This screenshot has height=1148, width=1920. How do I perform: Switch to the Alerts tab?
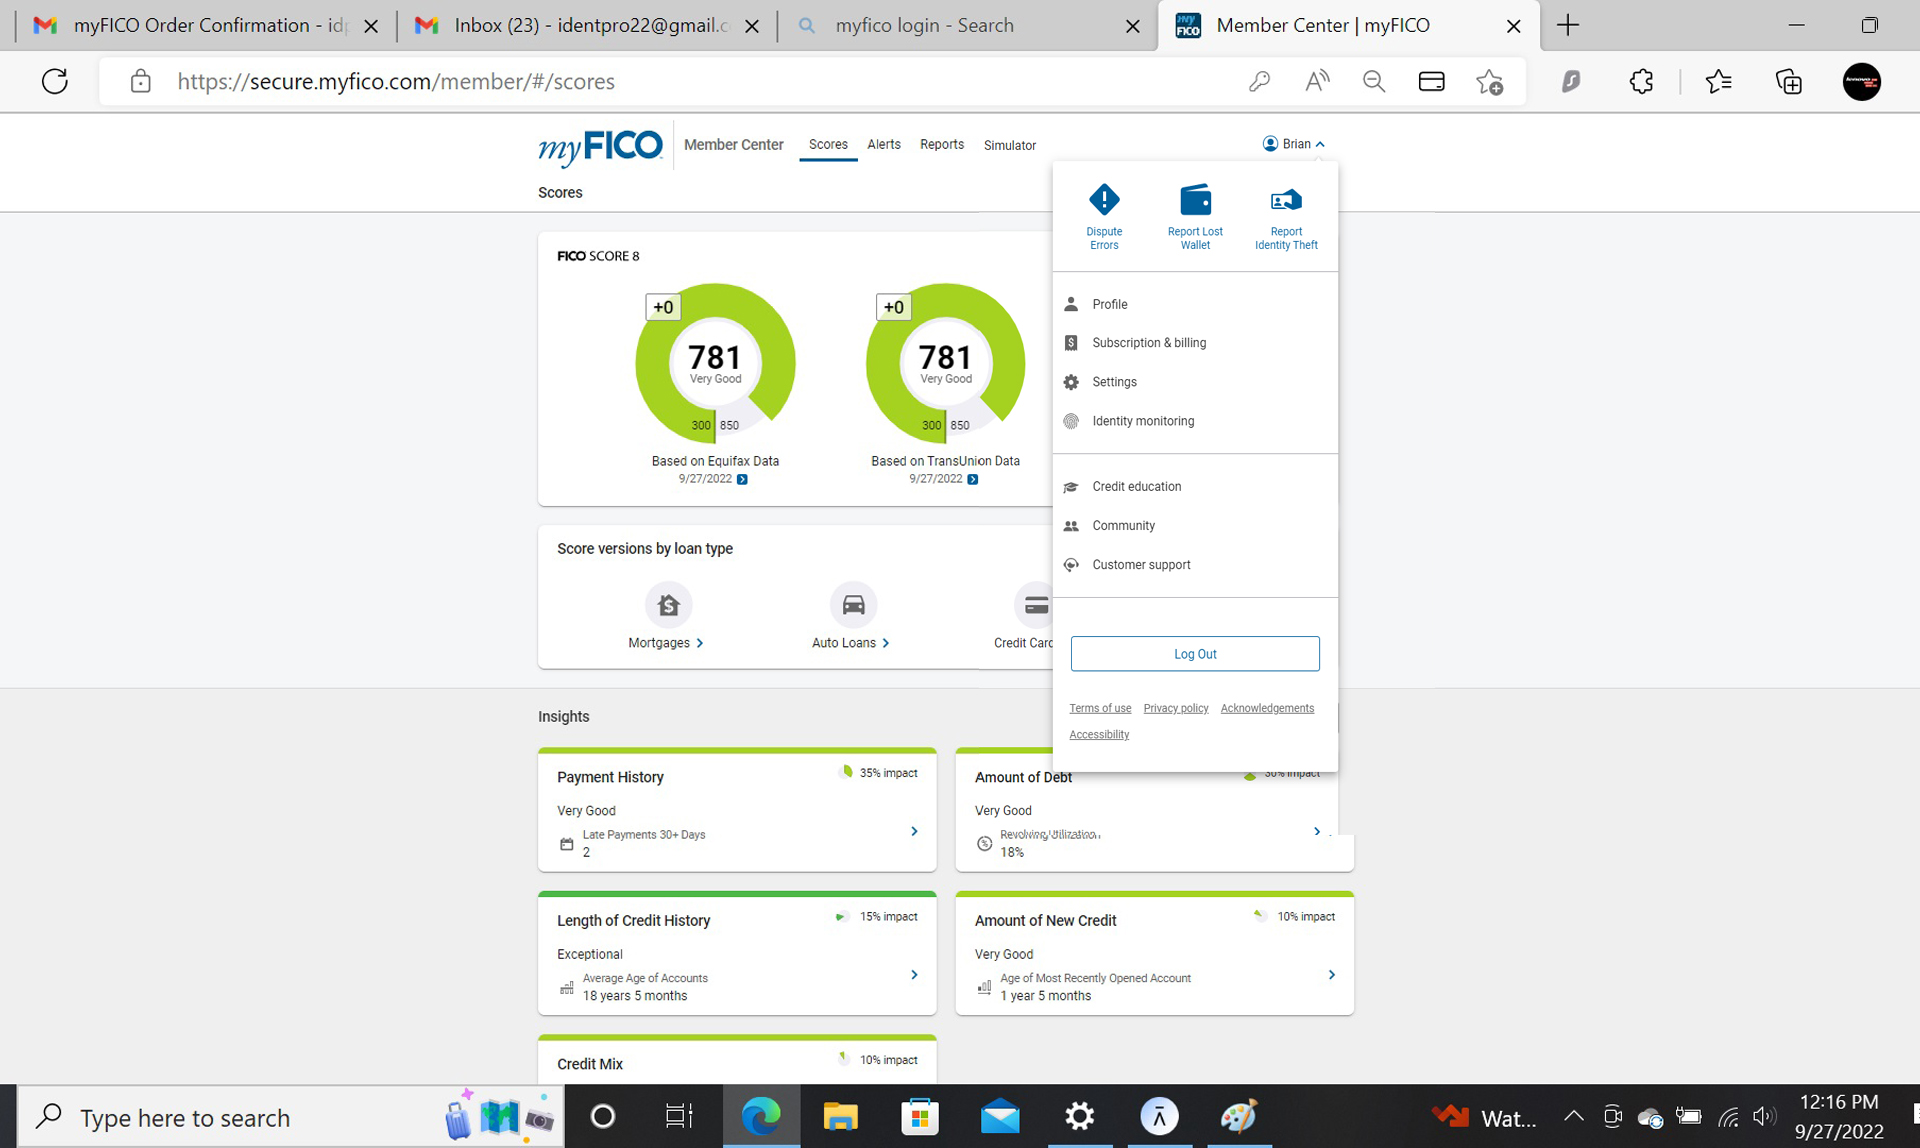tap(883, 145)
